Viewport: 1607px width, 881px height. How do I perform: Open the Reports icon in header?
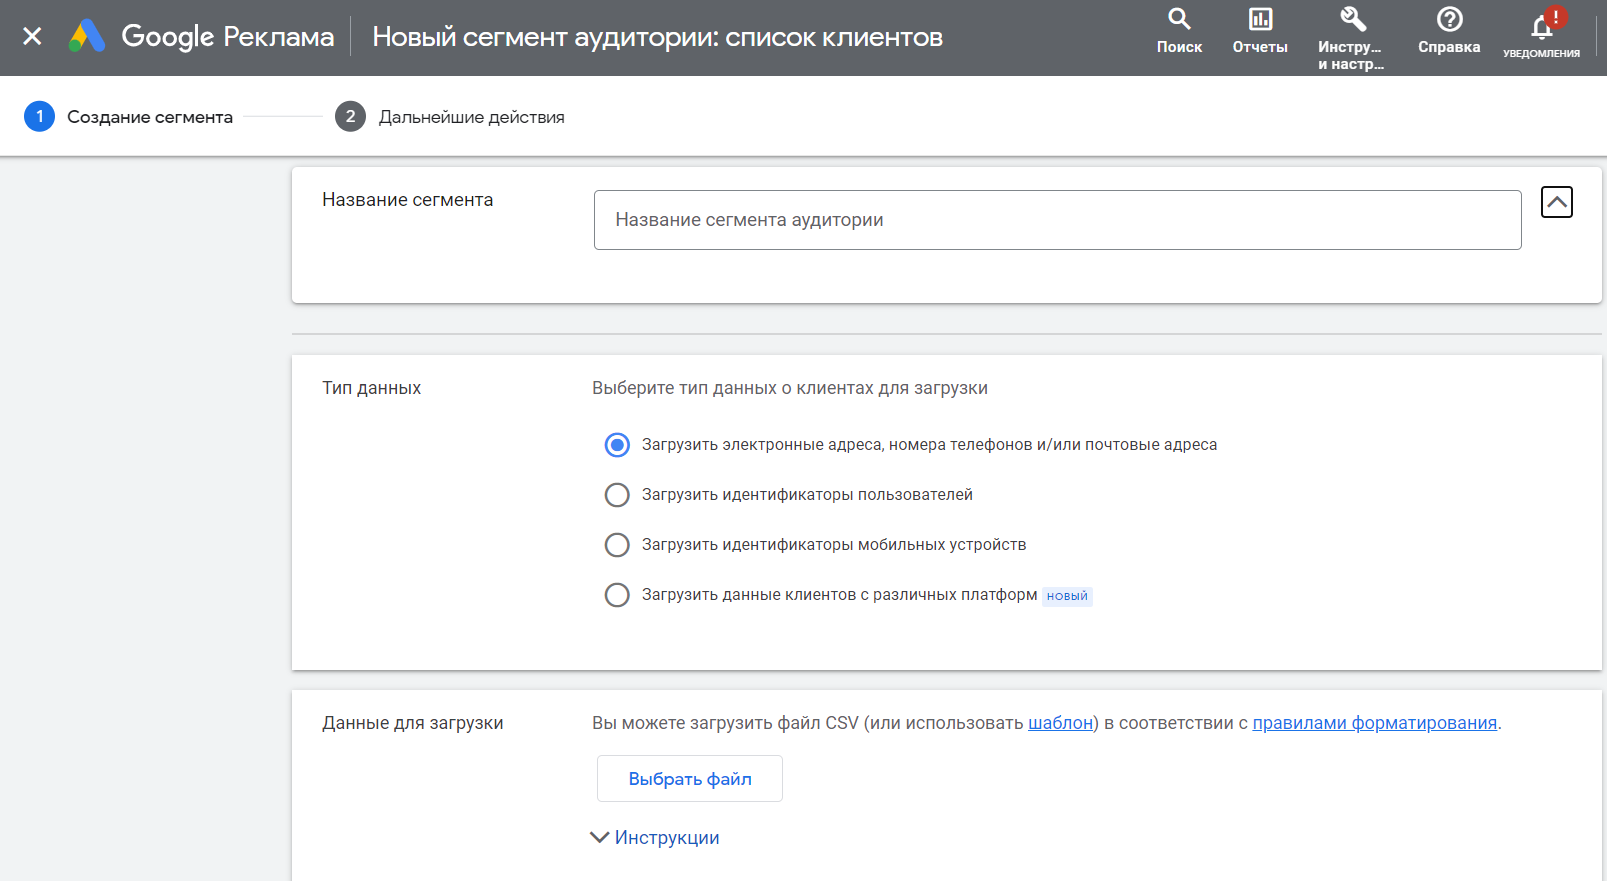[1260, 20]
